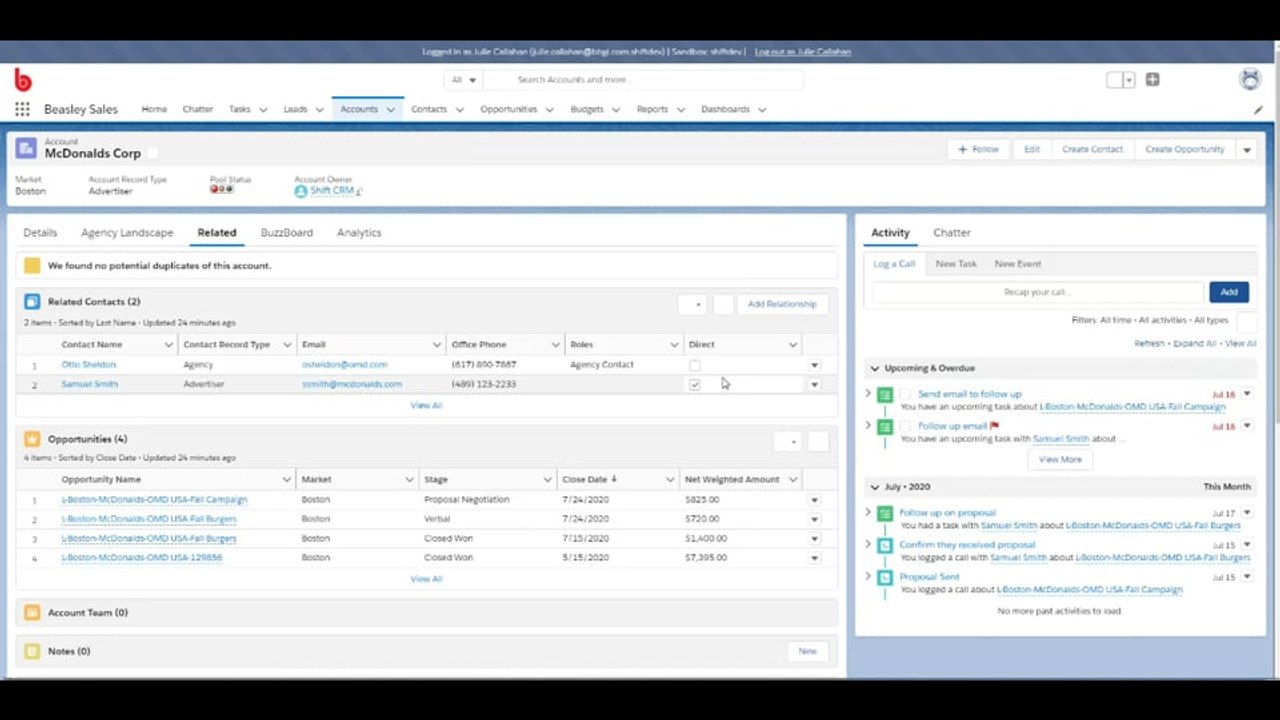Select the New Event activity tab
1280x720 pixels.
click(x=1018, y=264)
